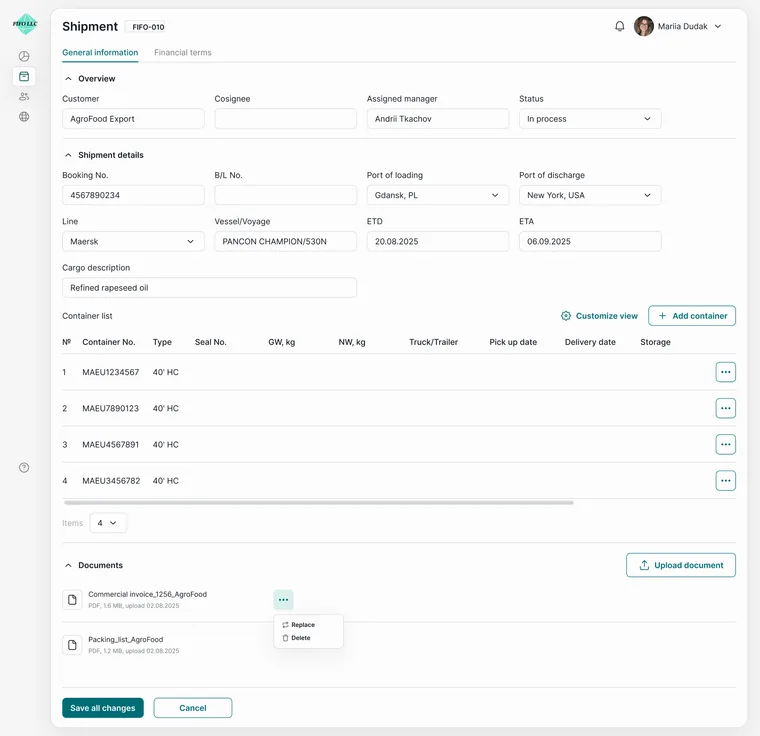Open the help question mark icon
Viewport: 760px width, 736px height.
24,467
